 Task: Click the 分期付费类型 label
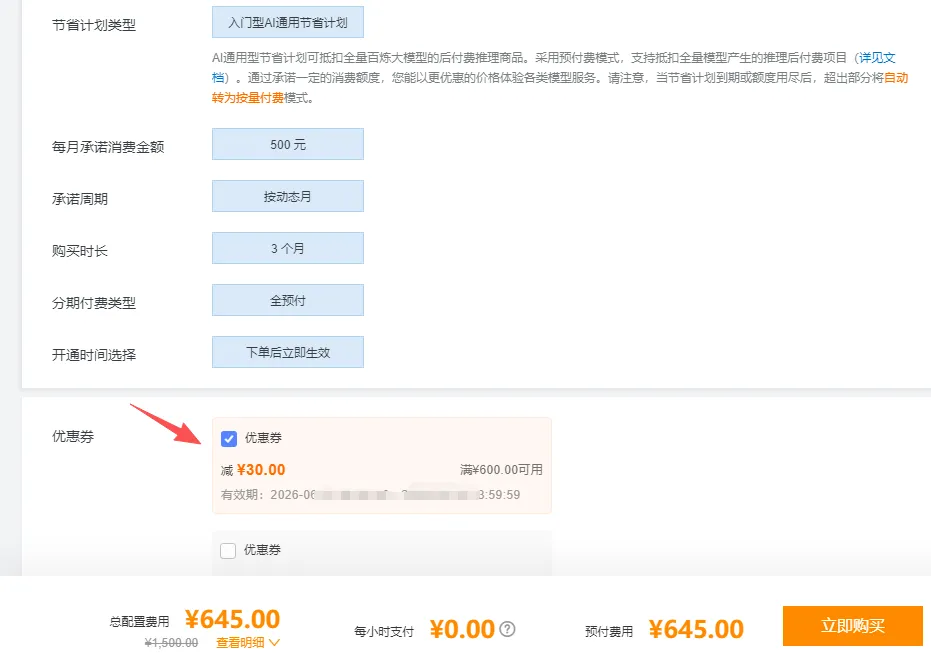coord(94,303)
